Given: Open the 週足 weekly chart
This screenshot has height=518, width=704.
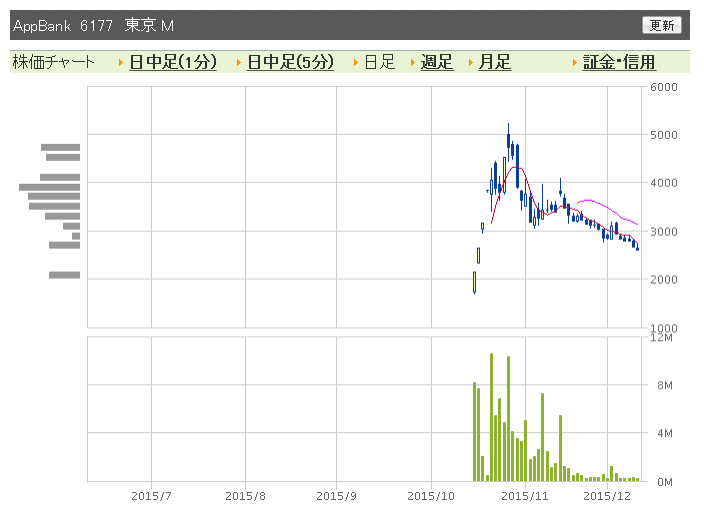Looking at the screenshot, I should [x=437, y=62].
